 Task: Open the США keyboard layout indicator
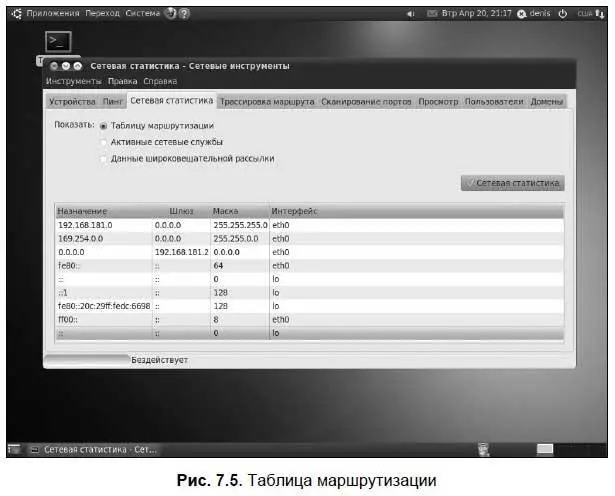tap(584, 14)
